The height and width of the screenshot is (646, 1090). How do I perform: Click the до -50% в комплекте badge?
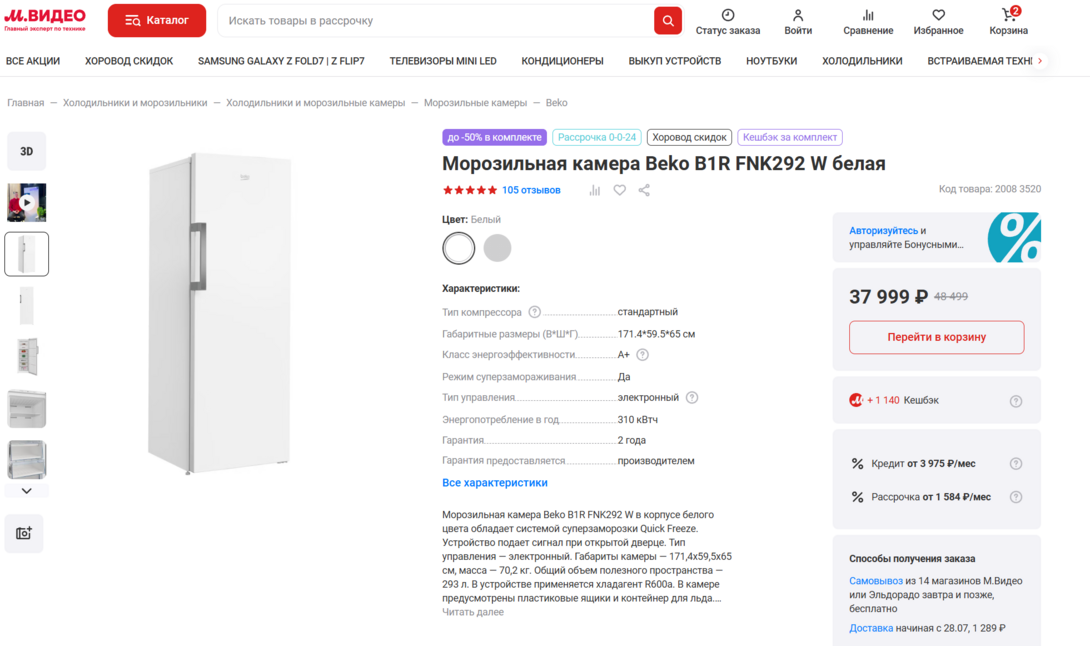click(x=494, y=137)
